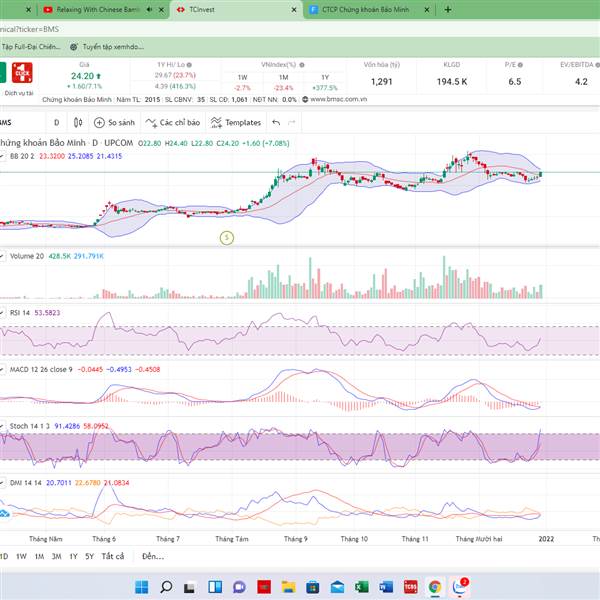Redo the chart action
The width and height of the screenshot is (600, 600).
click(292, 122)
